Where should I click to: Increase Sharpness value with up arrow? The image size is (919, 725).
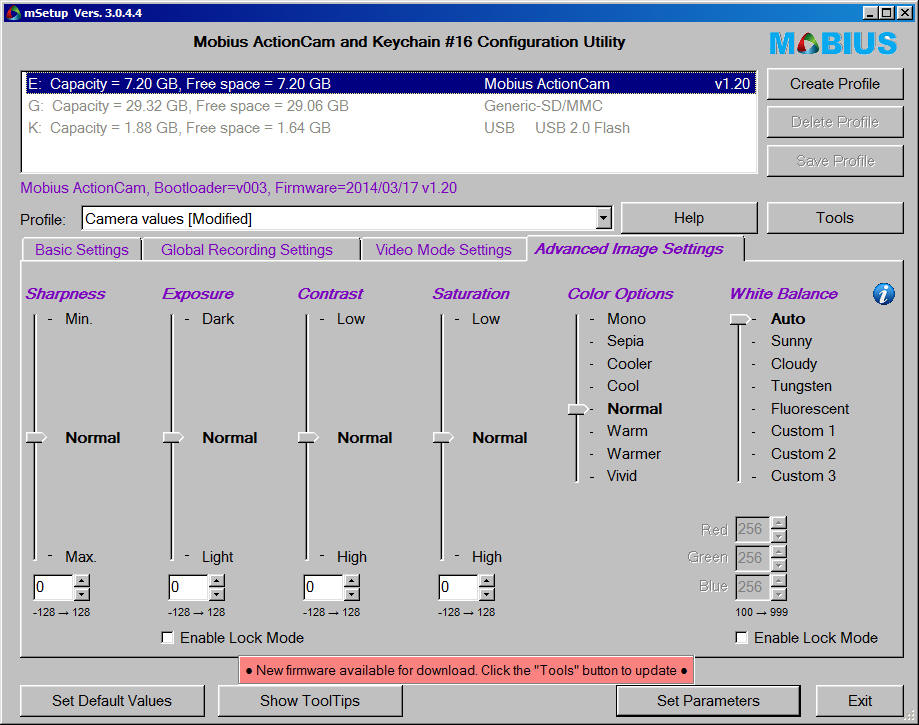point(82,581)
